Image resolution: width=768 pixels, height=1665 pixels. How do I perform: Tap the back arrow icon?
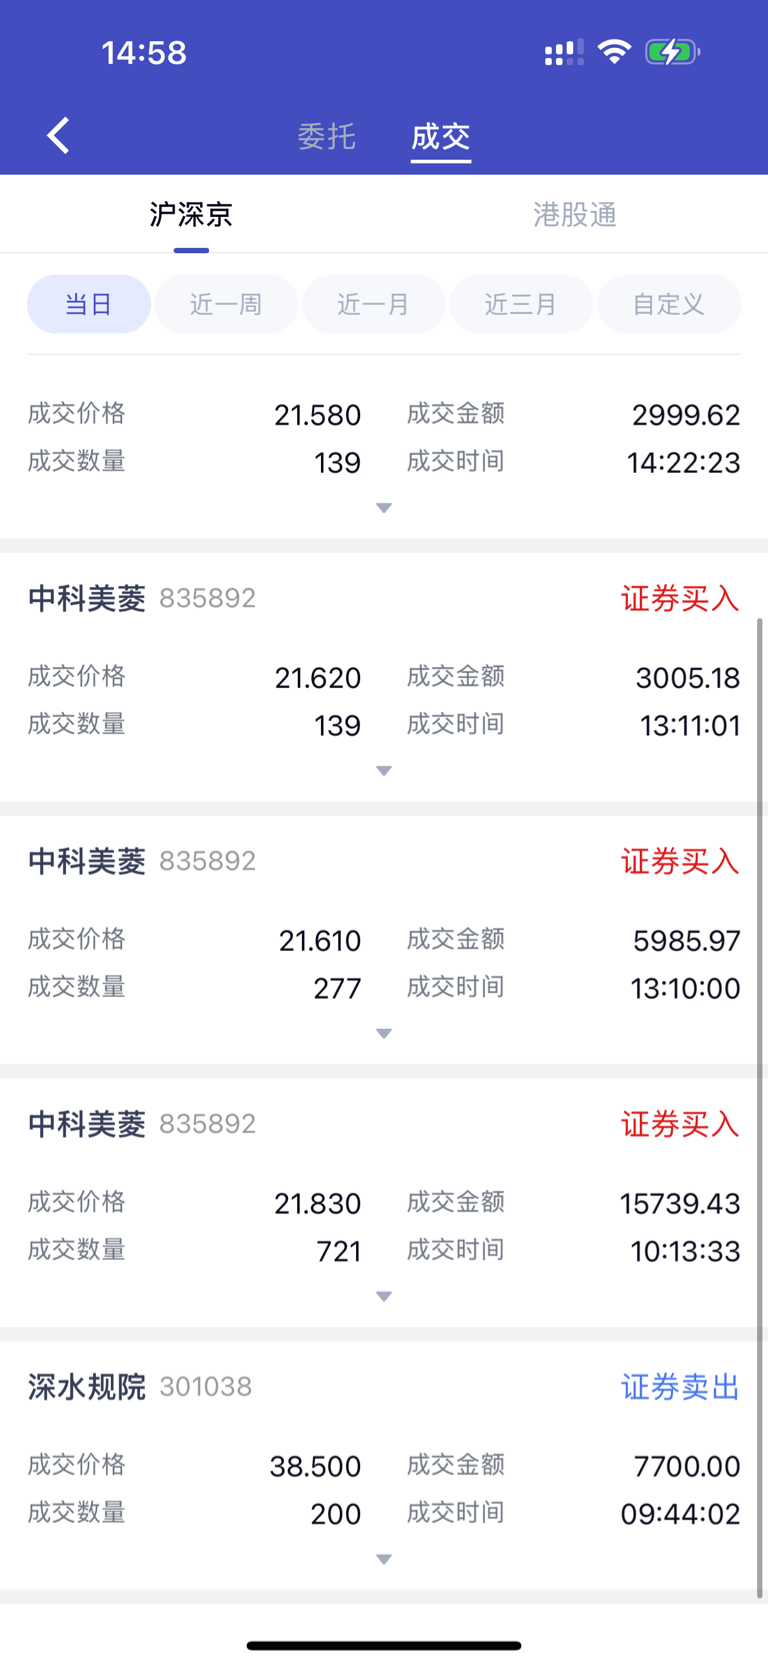click(58, 135)
